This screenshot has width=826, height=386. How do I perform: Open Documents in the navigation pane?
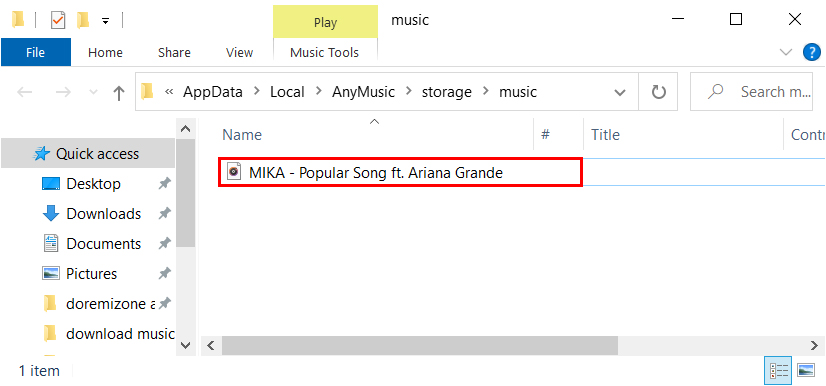pos(103,244)
